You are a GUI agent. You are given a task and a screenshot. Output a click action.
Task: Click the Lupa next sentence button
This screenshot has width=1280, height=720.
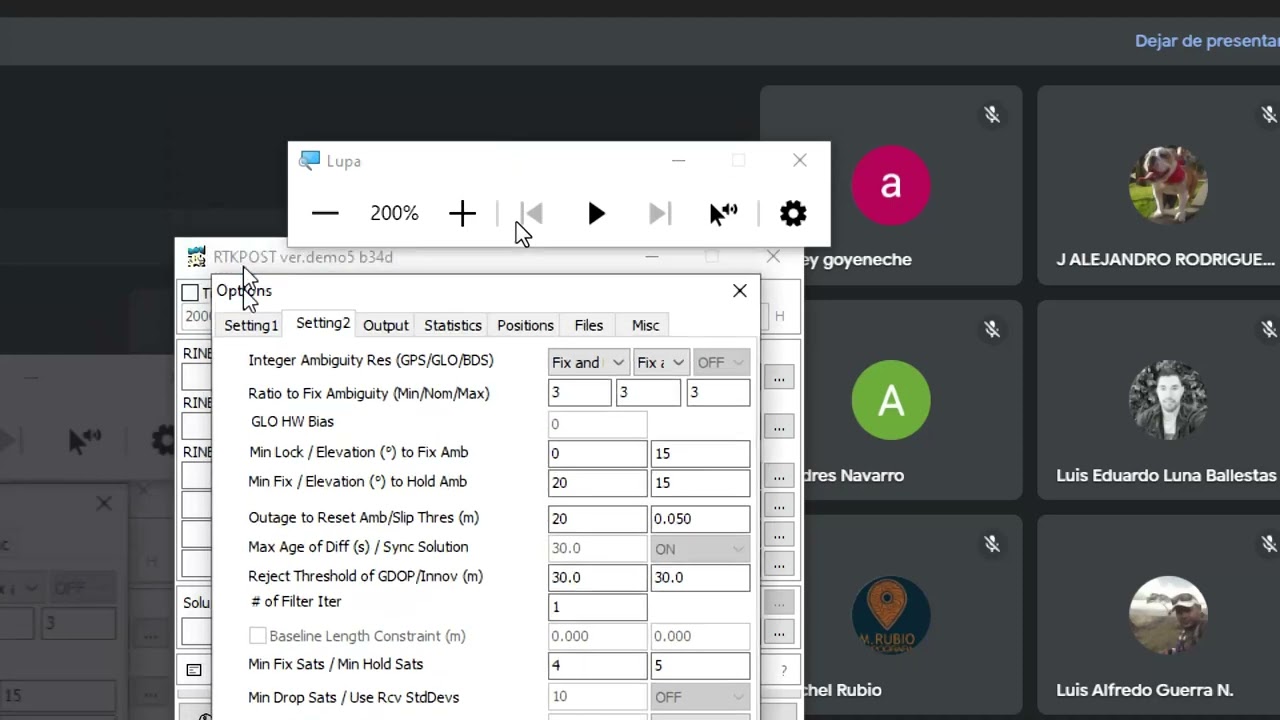point(659,213)
